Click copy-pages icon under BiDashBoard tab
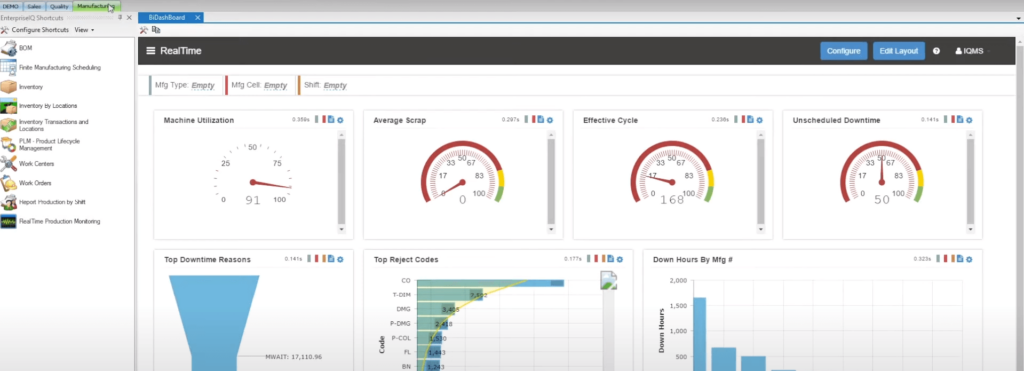Screen dimensions: 1024x371 click(x=156, y=29)
